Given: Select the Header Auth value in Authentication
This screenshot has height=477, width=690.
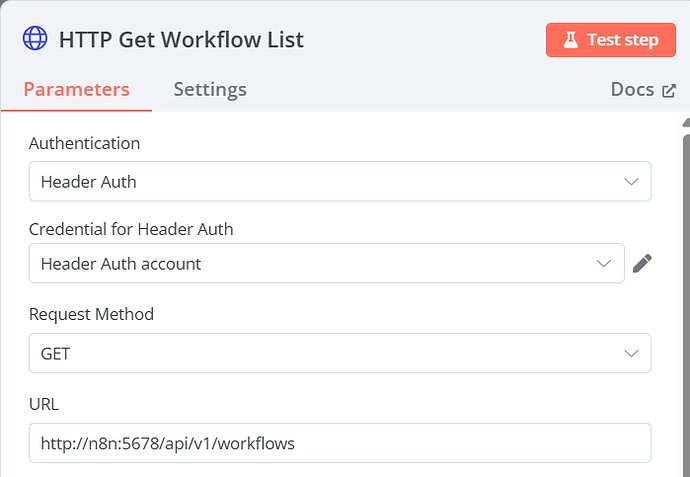Looking at the screenshot, I should [89, 182].
